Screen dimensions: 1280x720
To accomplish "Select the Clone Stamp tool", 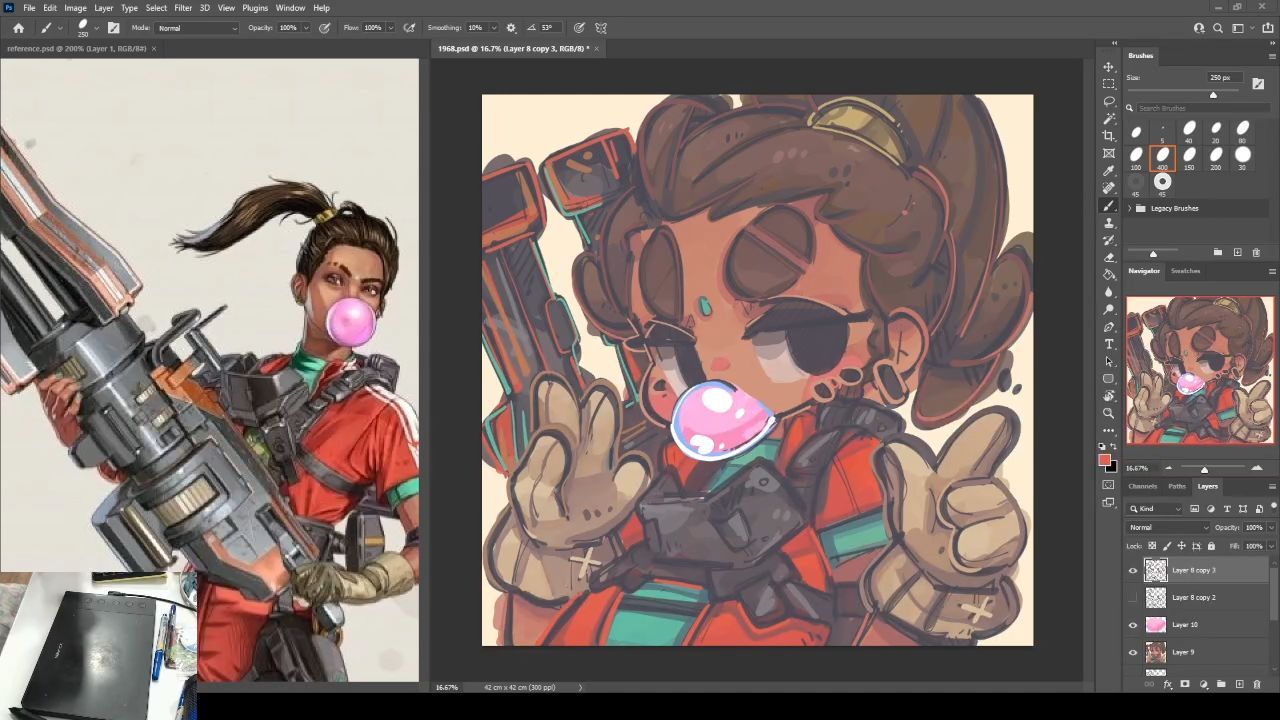I will (1108, 223).
